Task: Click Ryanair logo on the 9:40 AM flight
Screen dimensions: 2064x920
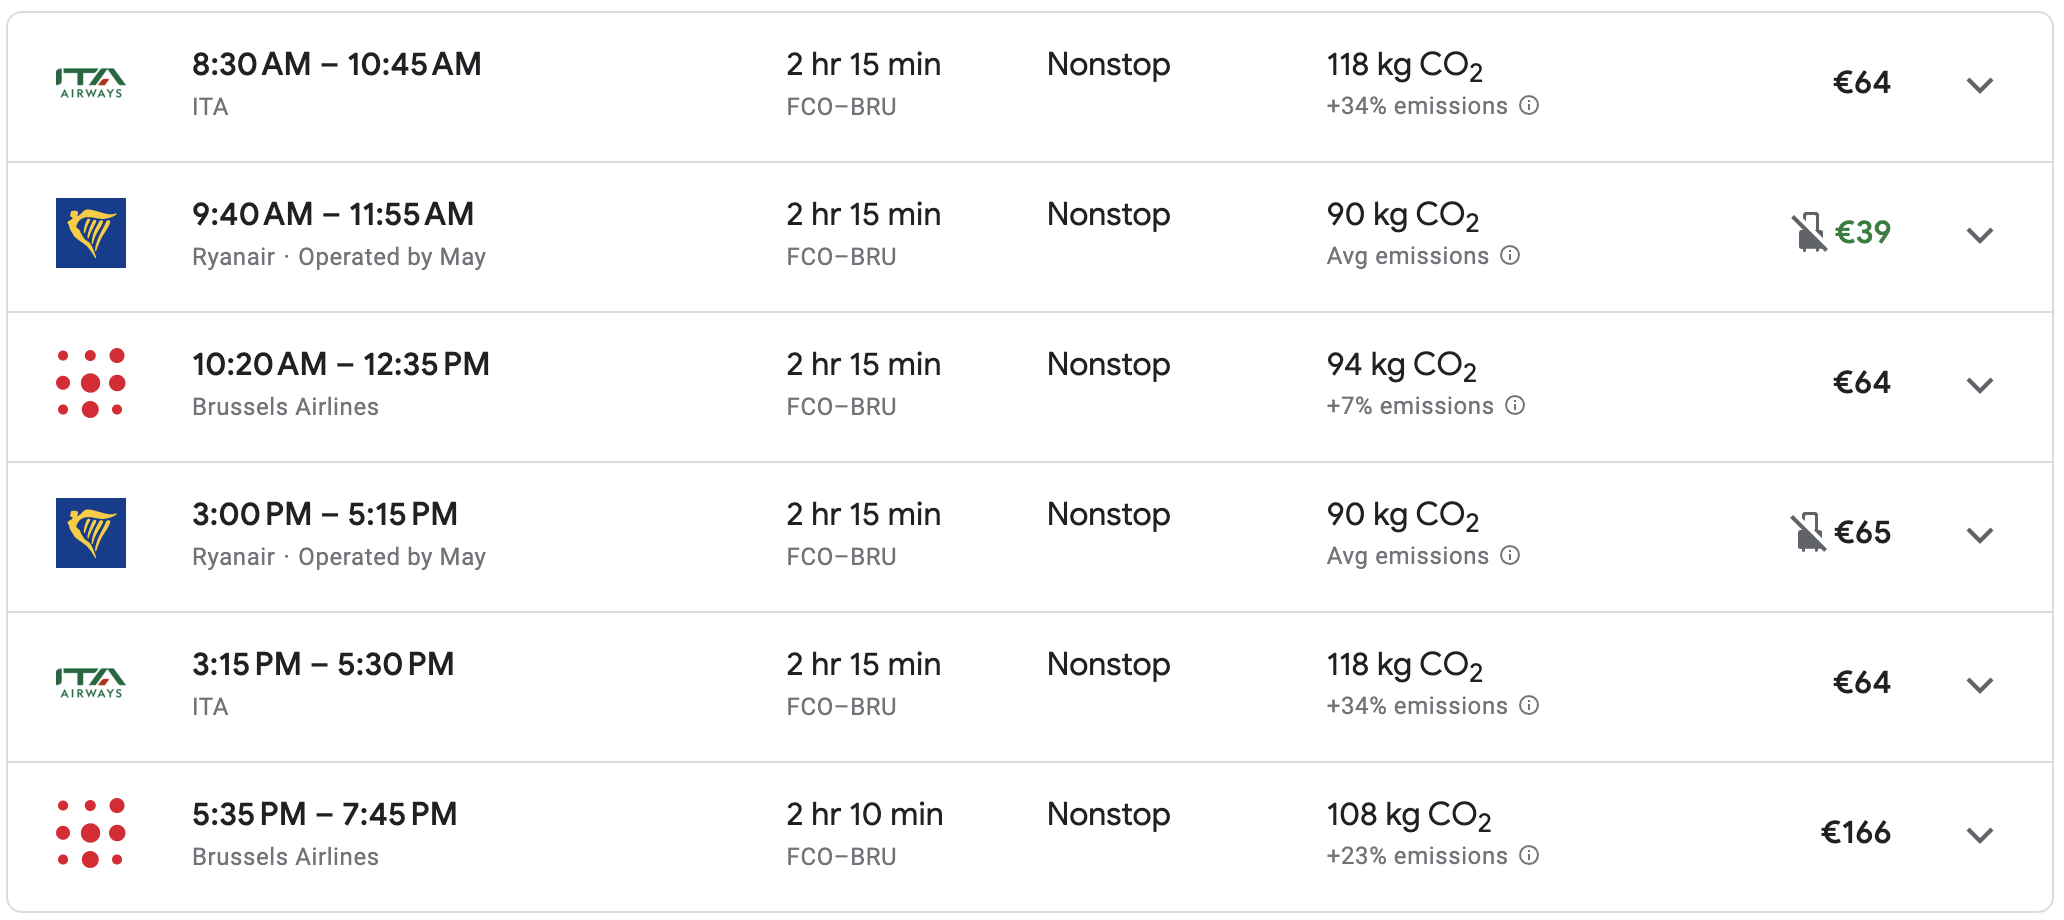Action: click(x=90, y=233)
